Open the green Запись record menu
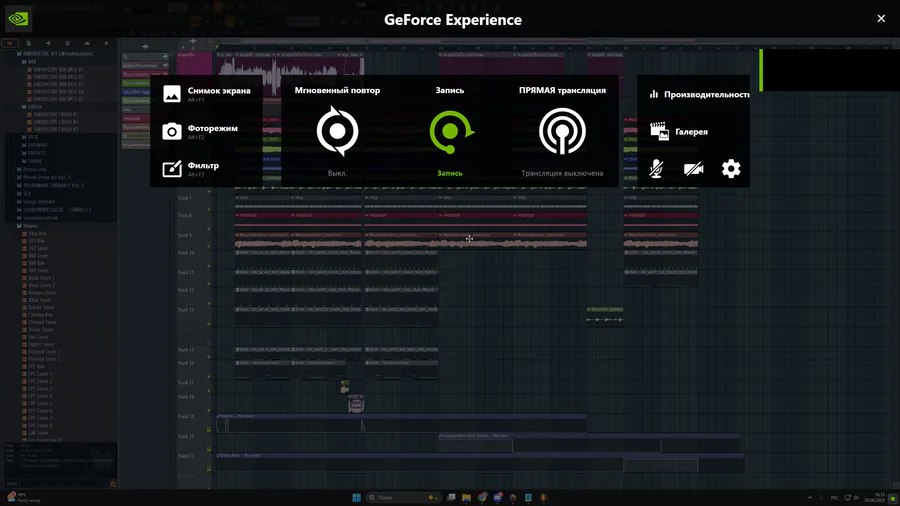900x506 pixels. [x=450, y=131]
